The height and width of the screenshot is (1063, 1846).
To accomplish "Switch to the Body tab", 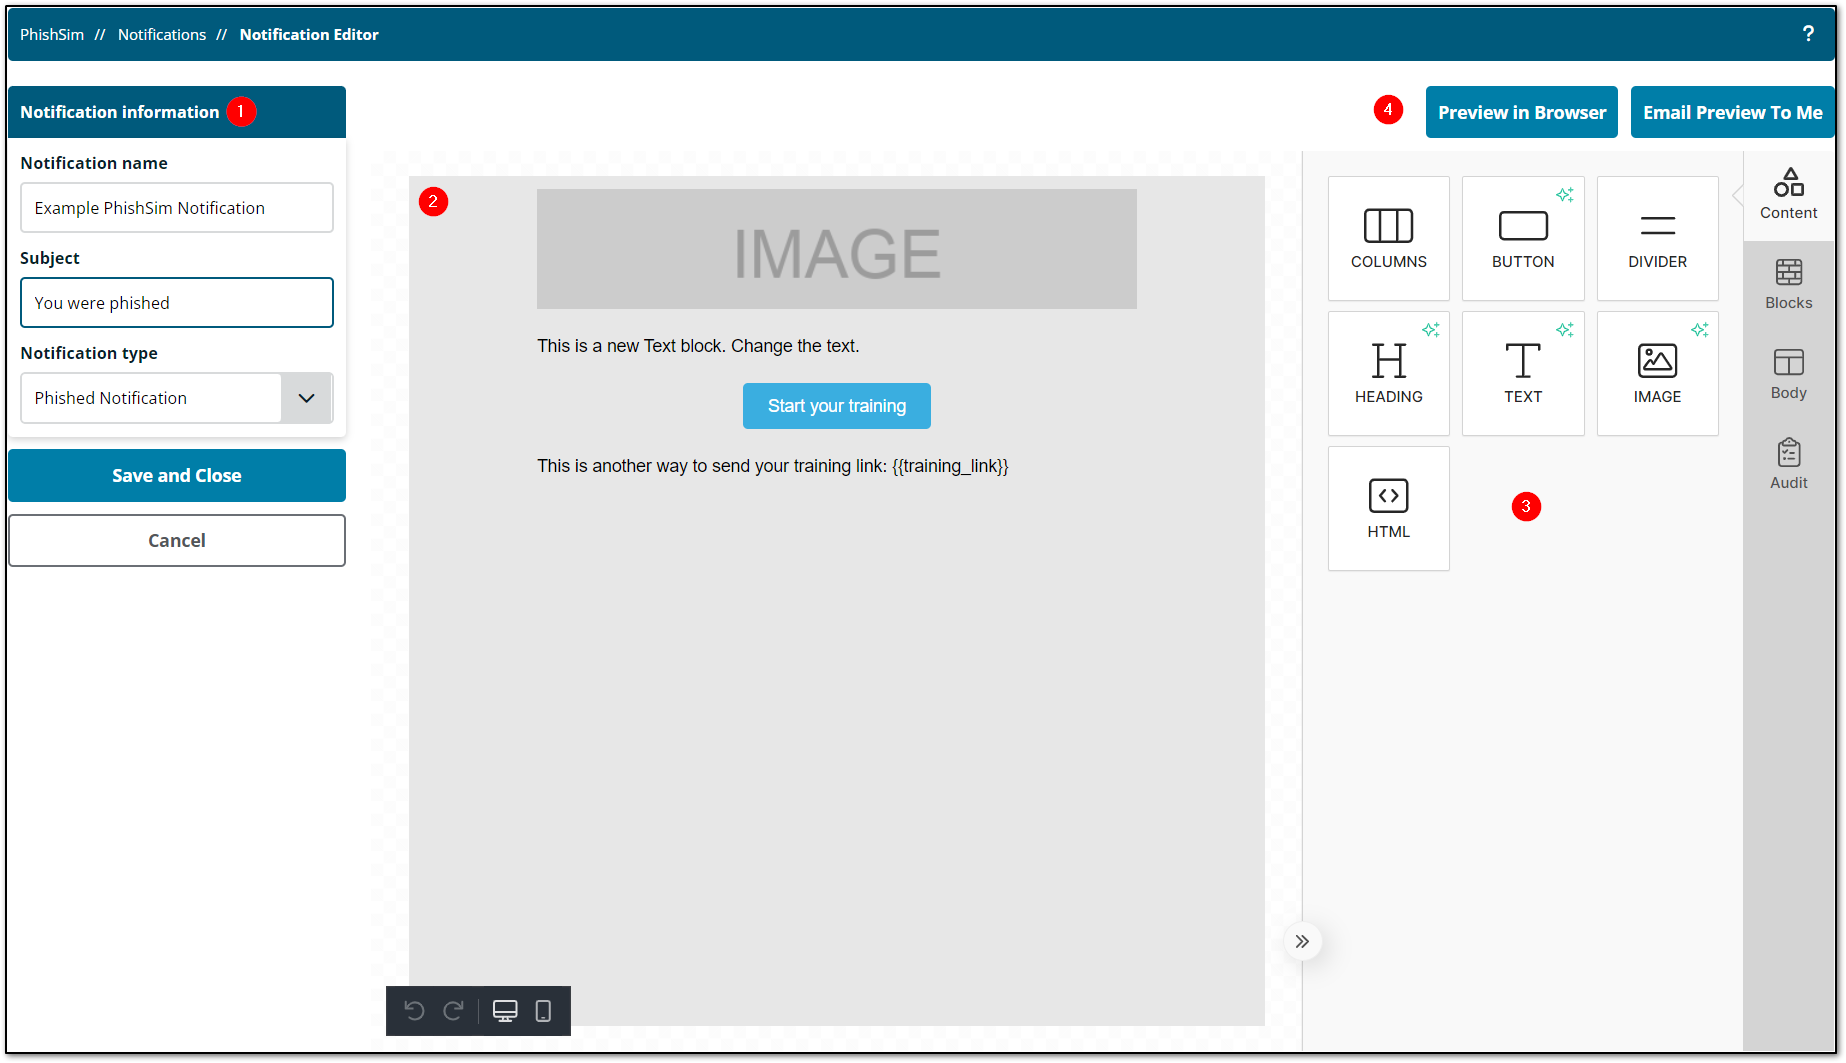I will pos(1788,373).
